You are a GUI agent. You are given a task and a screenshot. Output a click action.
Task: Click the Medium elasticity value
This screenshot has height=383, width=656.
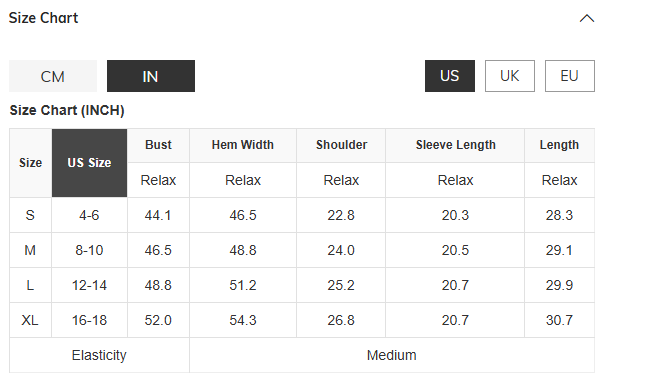tap(392, 355)
